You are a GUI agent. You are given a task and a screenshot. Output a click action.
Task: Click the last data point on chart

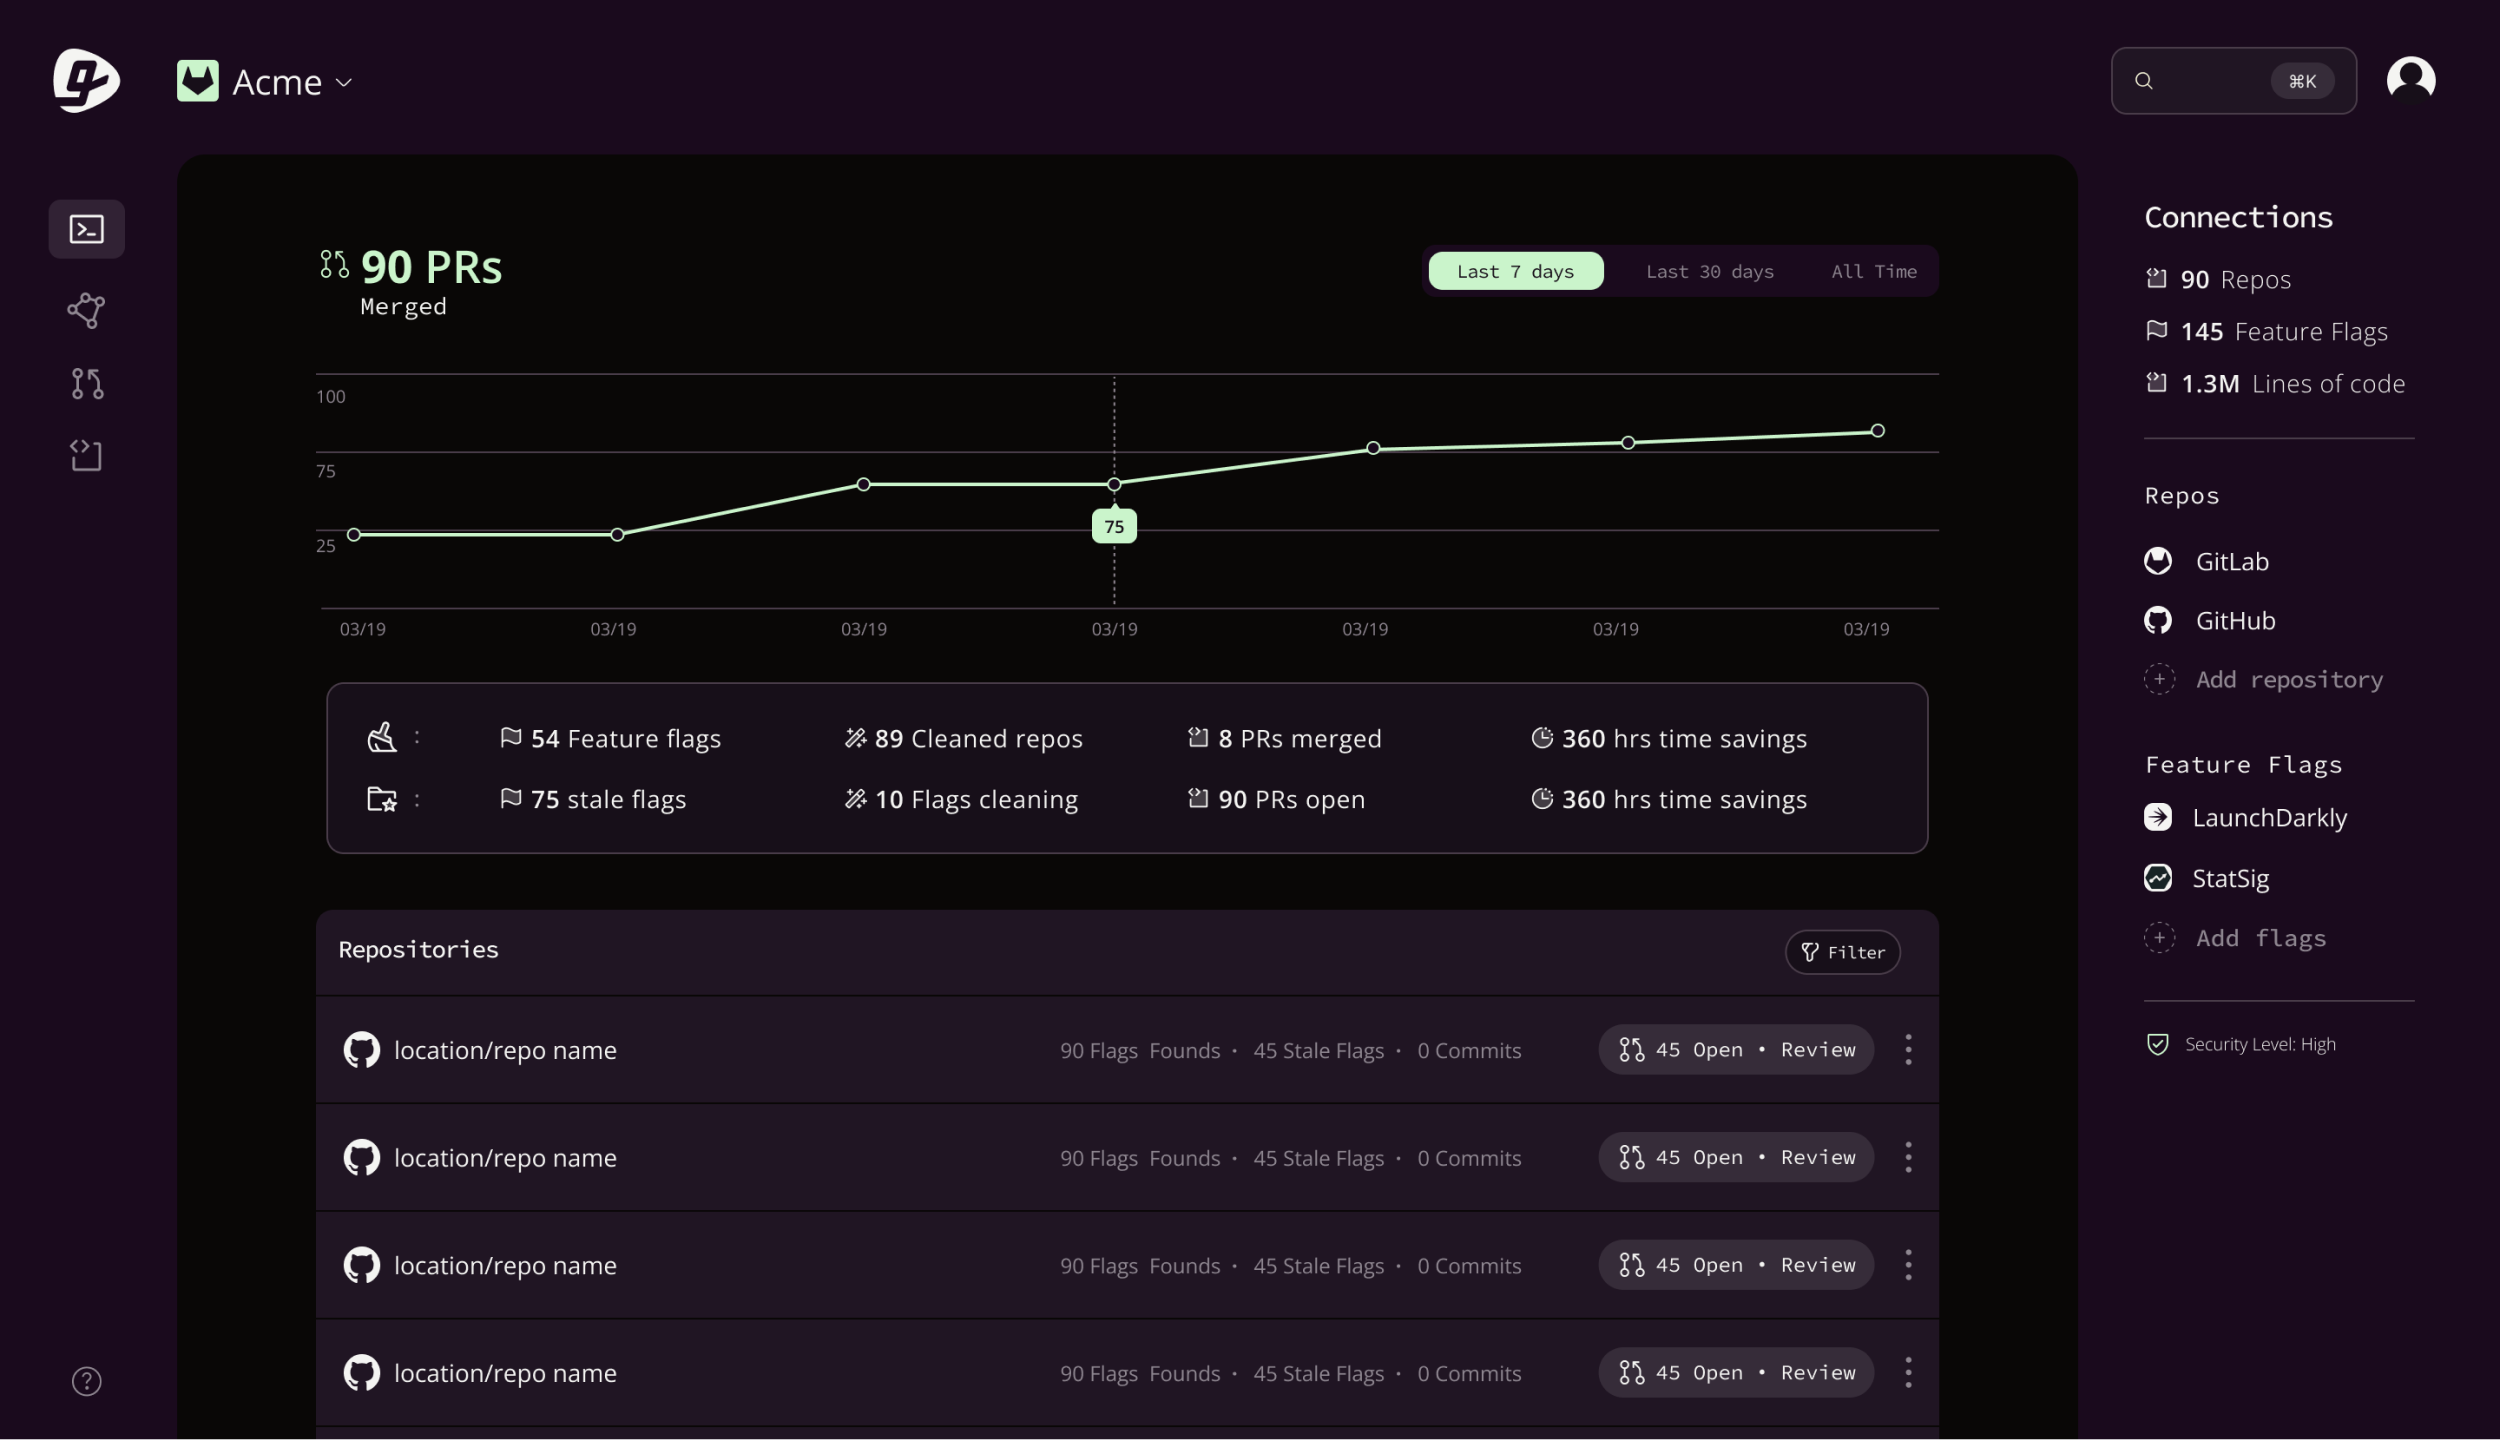(1877, 430)
